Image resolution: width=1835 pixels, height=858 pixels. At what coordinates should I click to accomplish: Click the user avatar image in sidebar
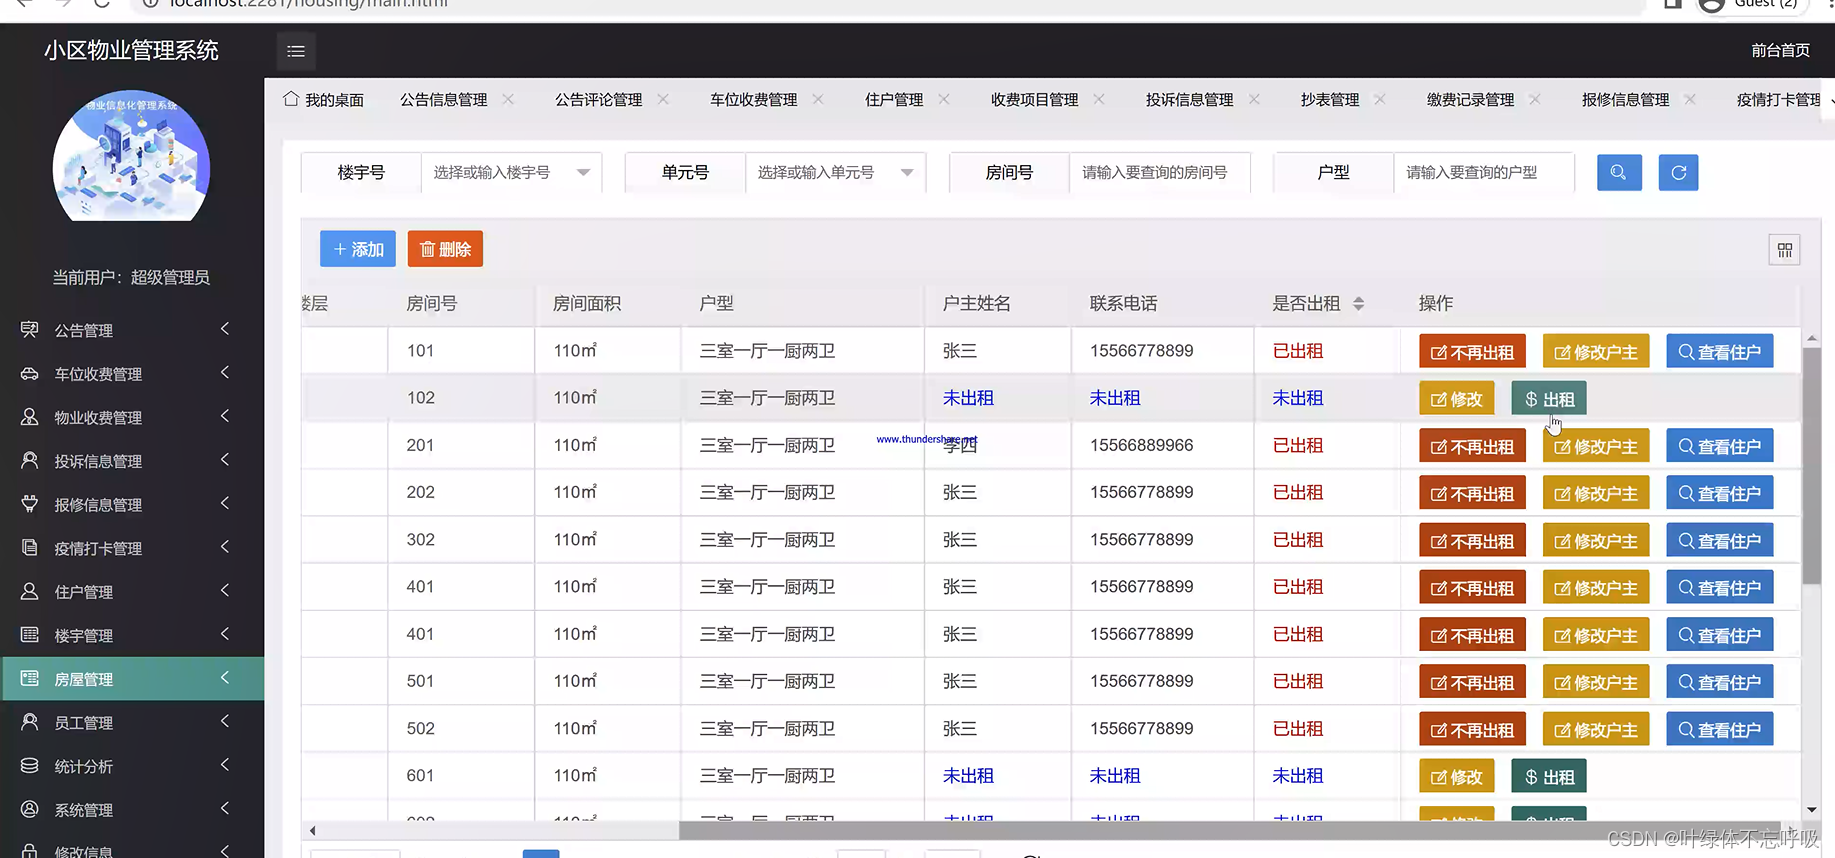131,158
